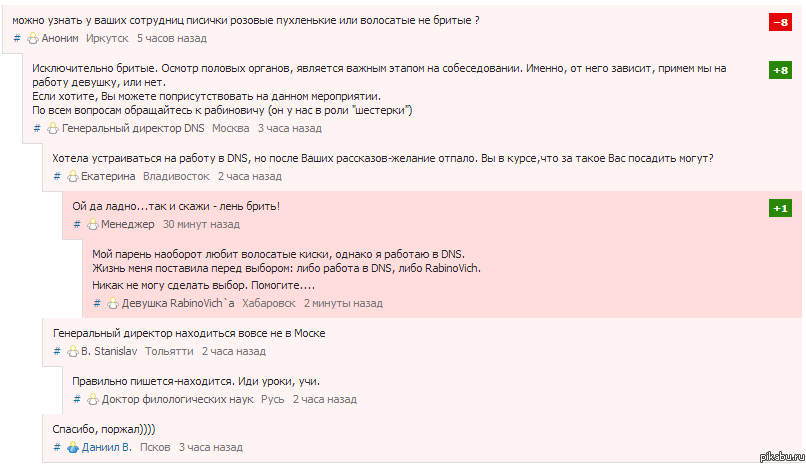Open the Генеральный директор DNS username link

[133, 129]
